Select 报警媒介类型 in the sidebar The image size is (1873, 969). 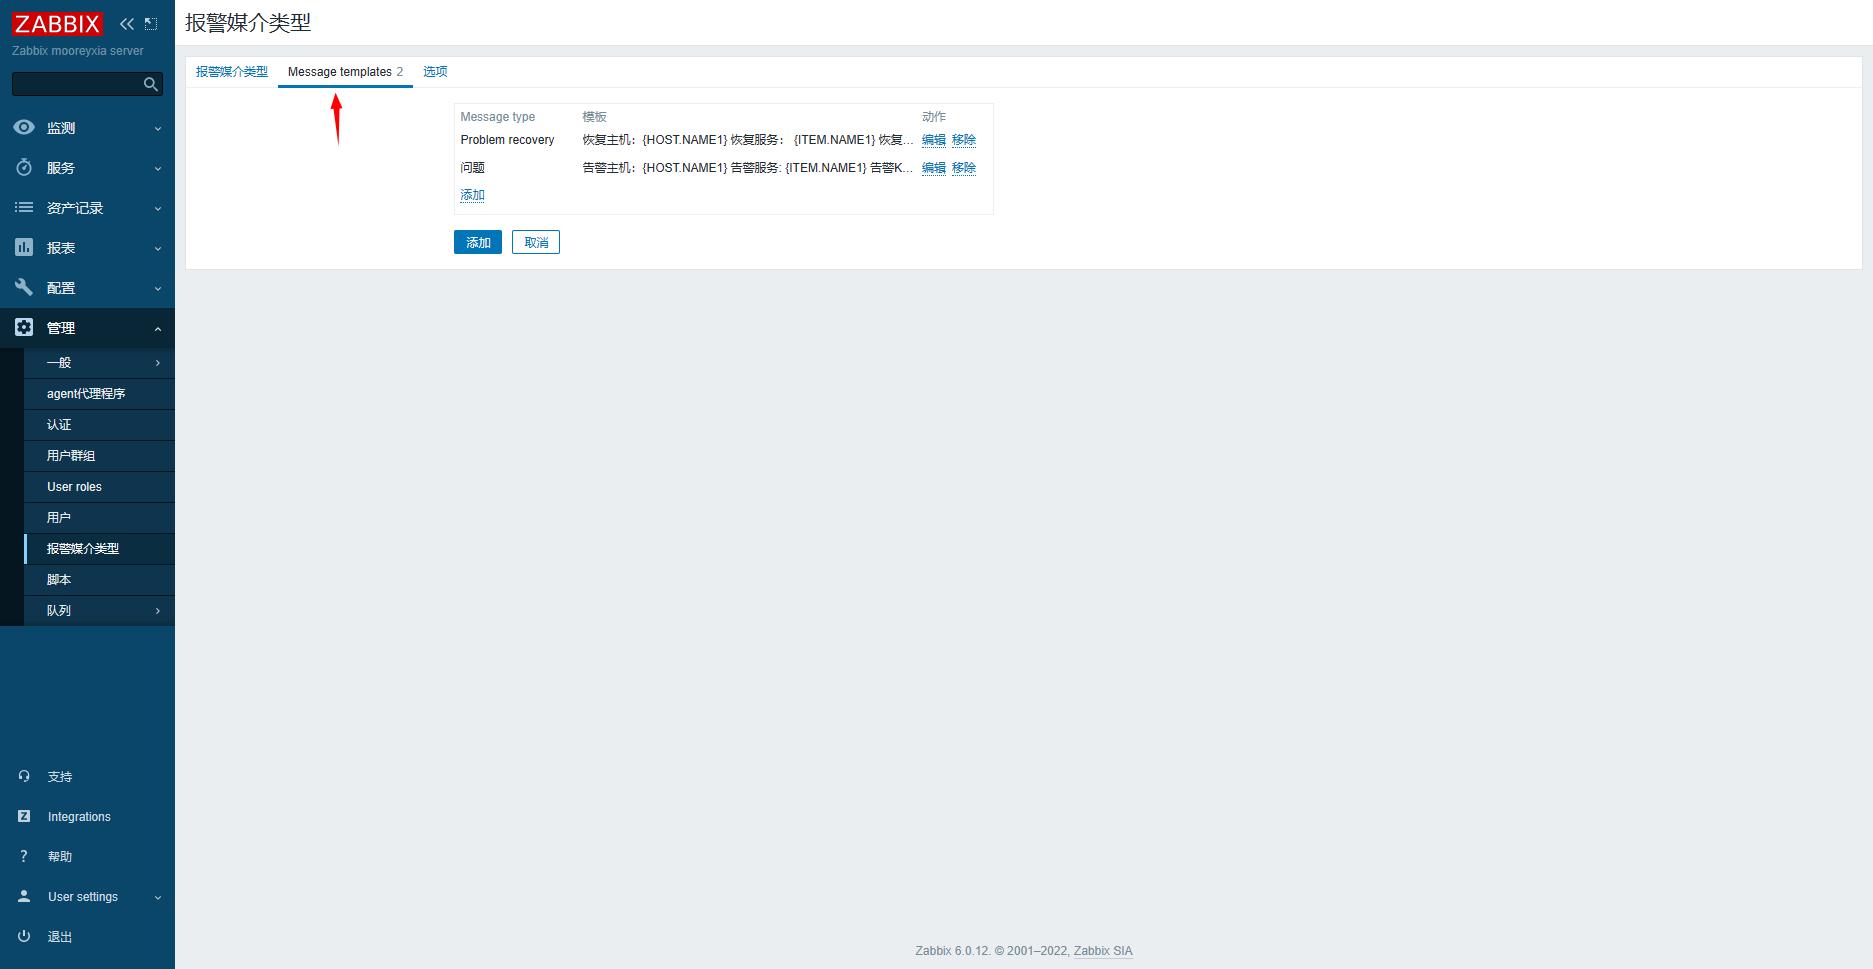tap(99, 549)
